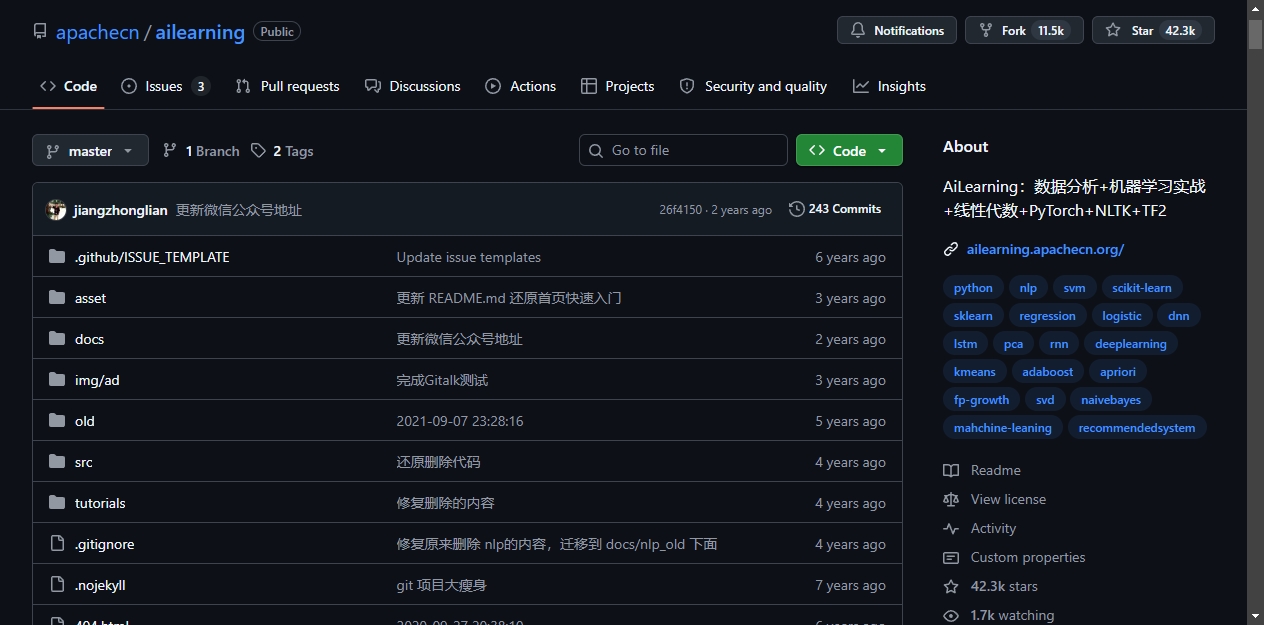
Task: Select the deeplearning topic tag
Action: click(x=1131, y=344)
